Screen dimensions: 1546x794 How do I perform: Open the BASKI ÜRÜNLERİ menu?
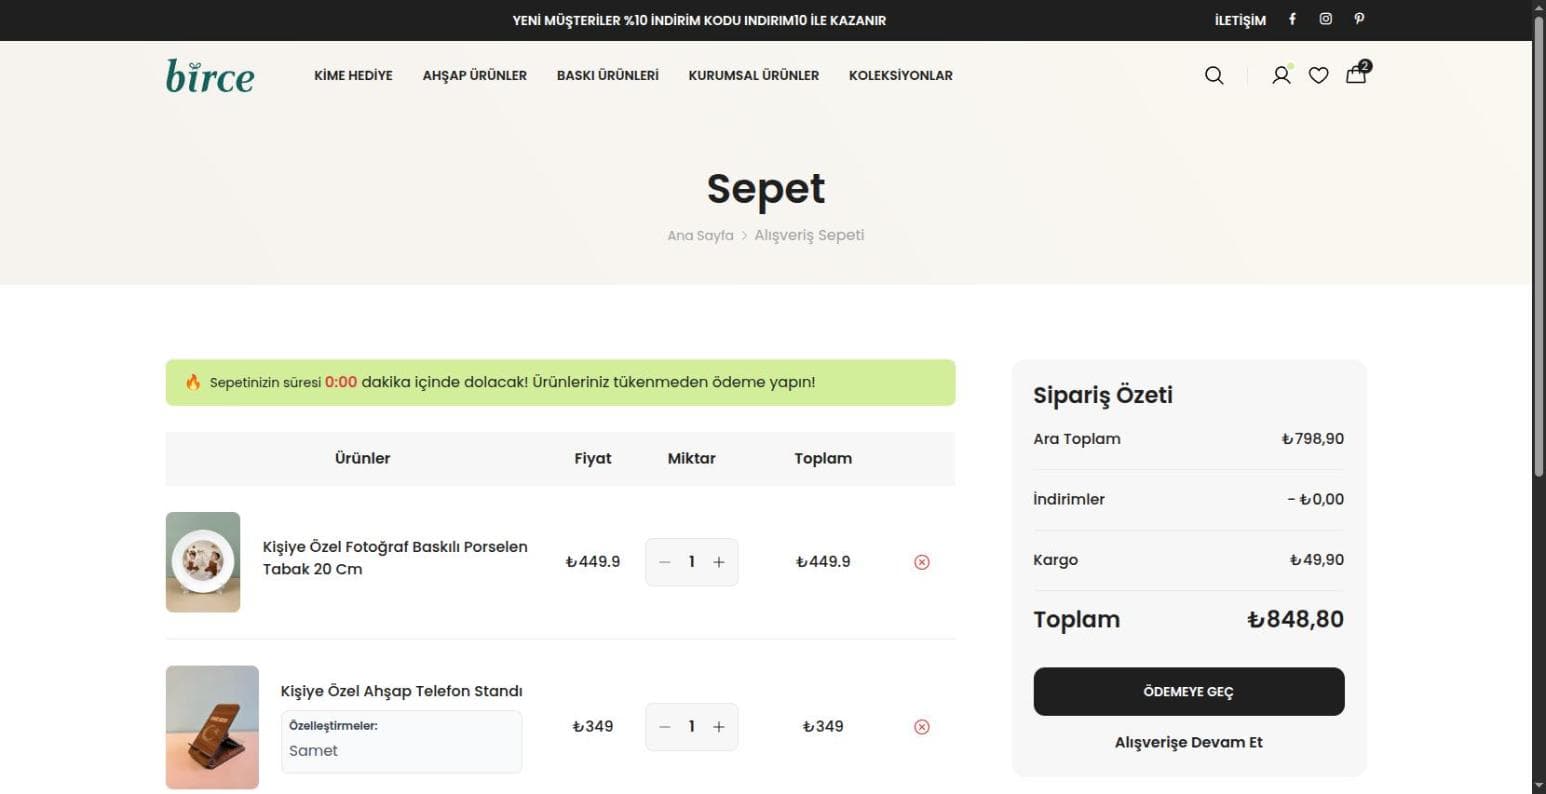coord(607,75)
